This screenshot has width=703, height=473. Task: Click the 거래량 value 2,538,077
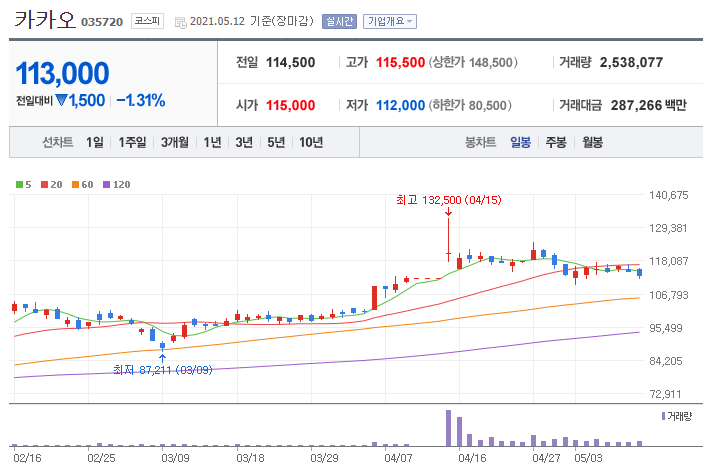(631, 62)
